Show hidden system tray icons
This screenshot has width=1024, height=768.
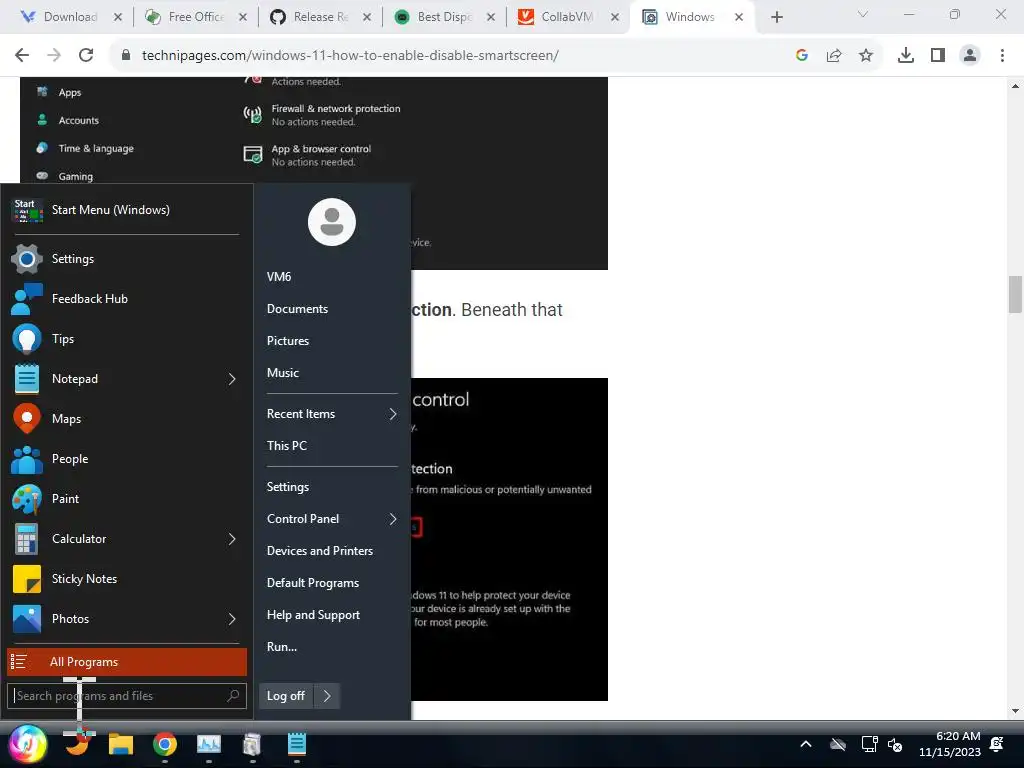(x=806, y=744)
